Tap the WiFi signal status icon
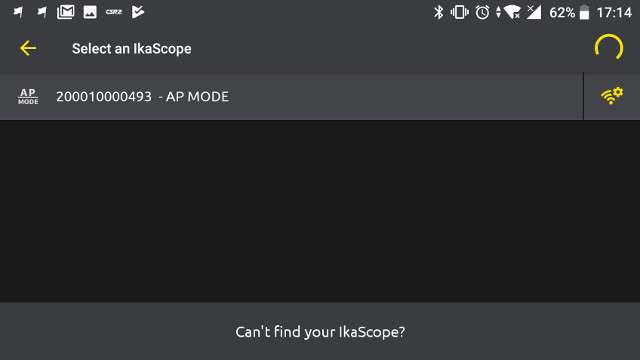Viewport: 640px width, 360px height. click(512, 12)
